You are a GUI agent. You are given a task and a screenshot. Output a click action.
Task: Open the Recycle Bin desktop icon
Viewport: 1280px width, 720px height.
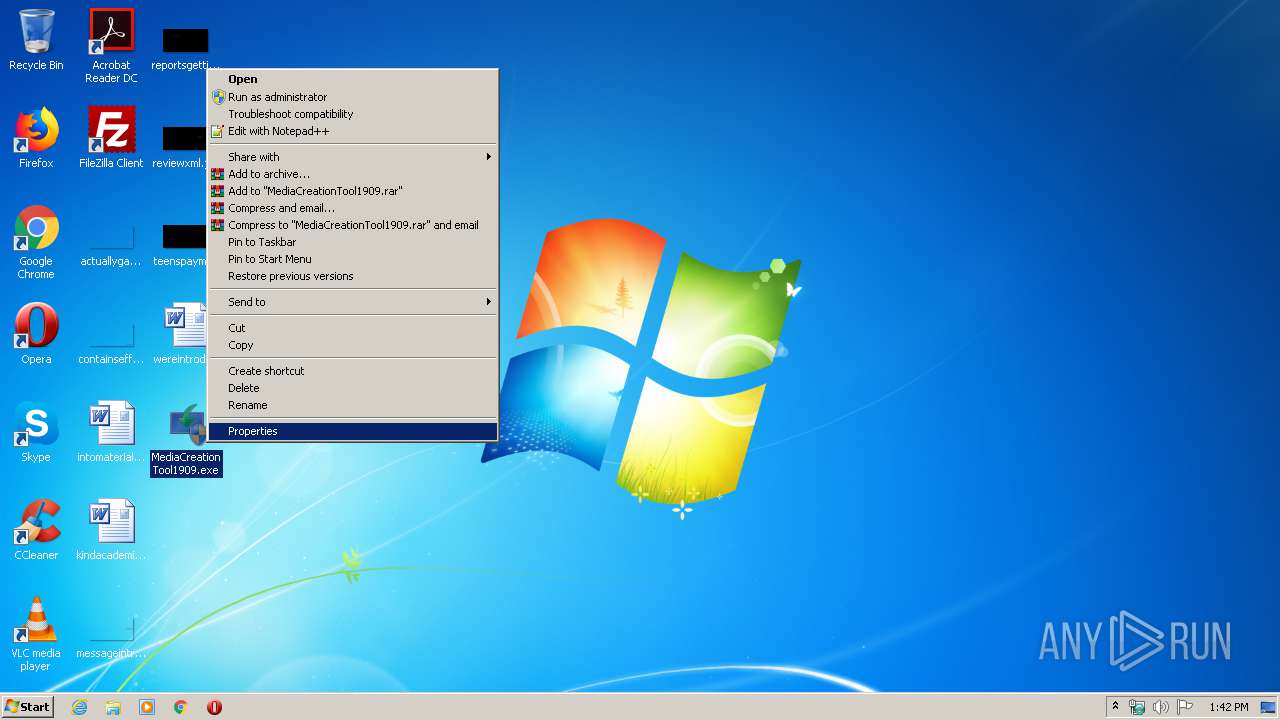coord(36,40)
